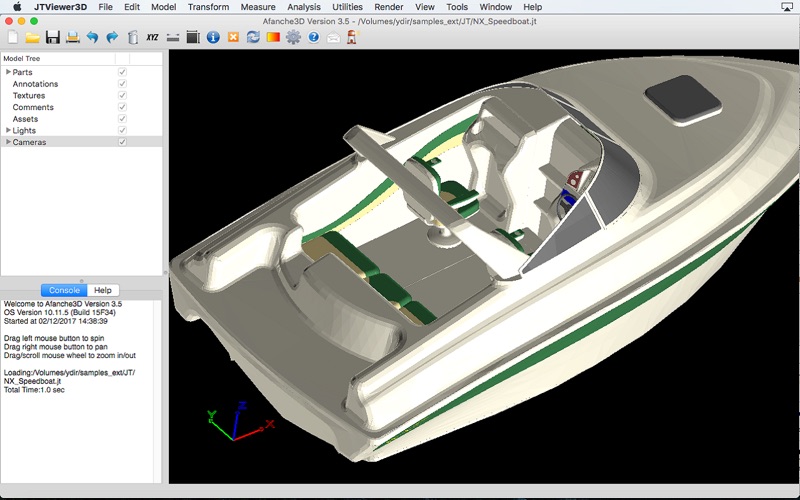Disable the Textures checkbox
This screenshot has width=800, height=500.
(x=122, y=96)
